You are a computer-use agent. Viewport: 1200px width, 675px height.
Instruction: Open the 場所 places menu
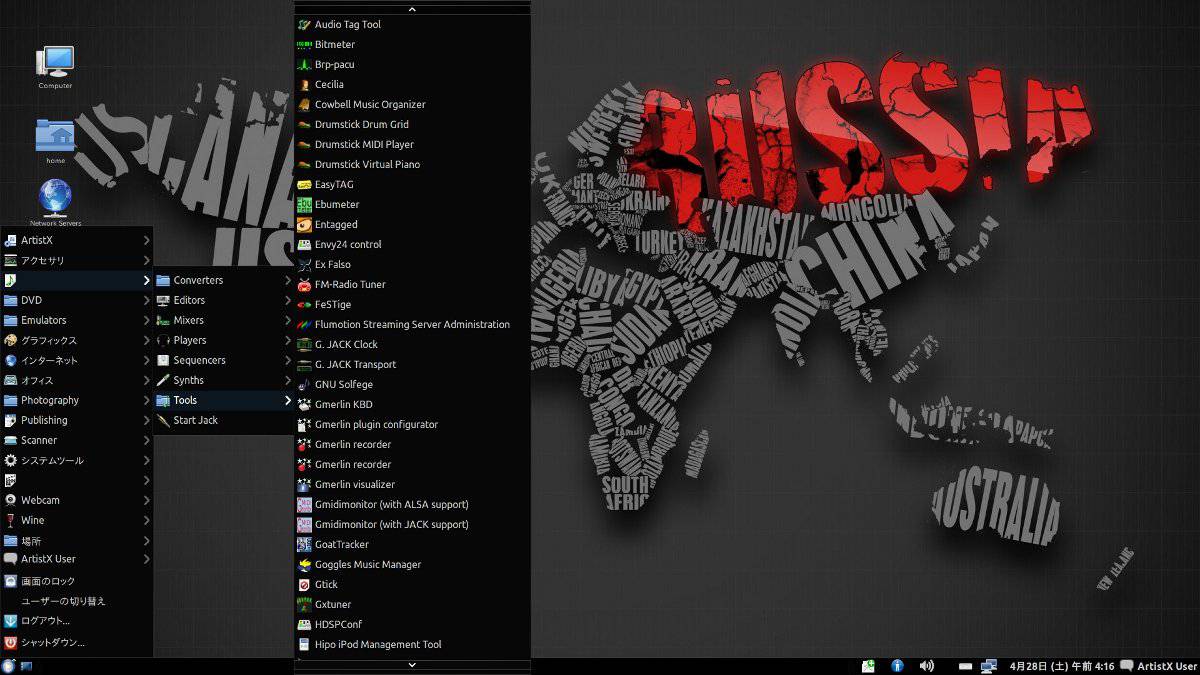coord(77,540)
